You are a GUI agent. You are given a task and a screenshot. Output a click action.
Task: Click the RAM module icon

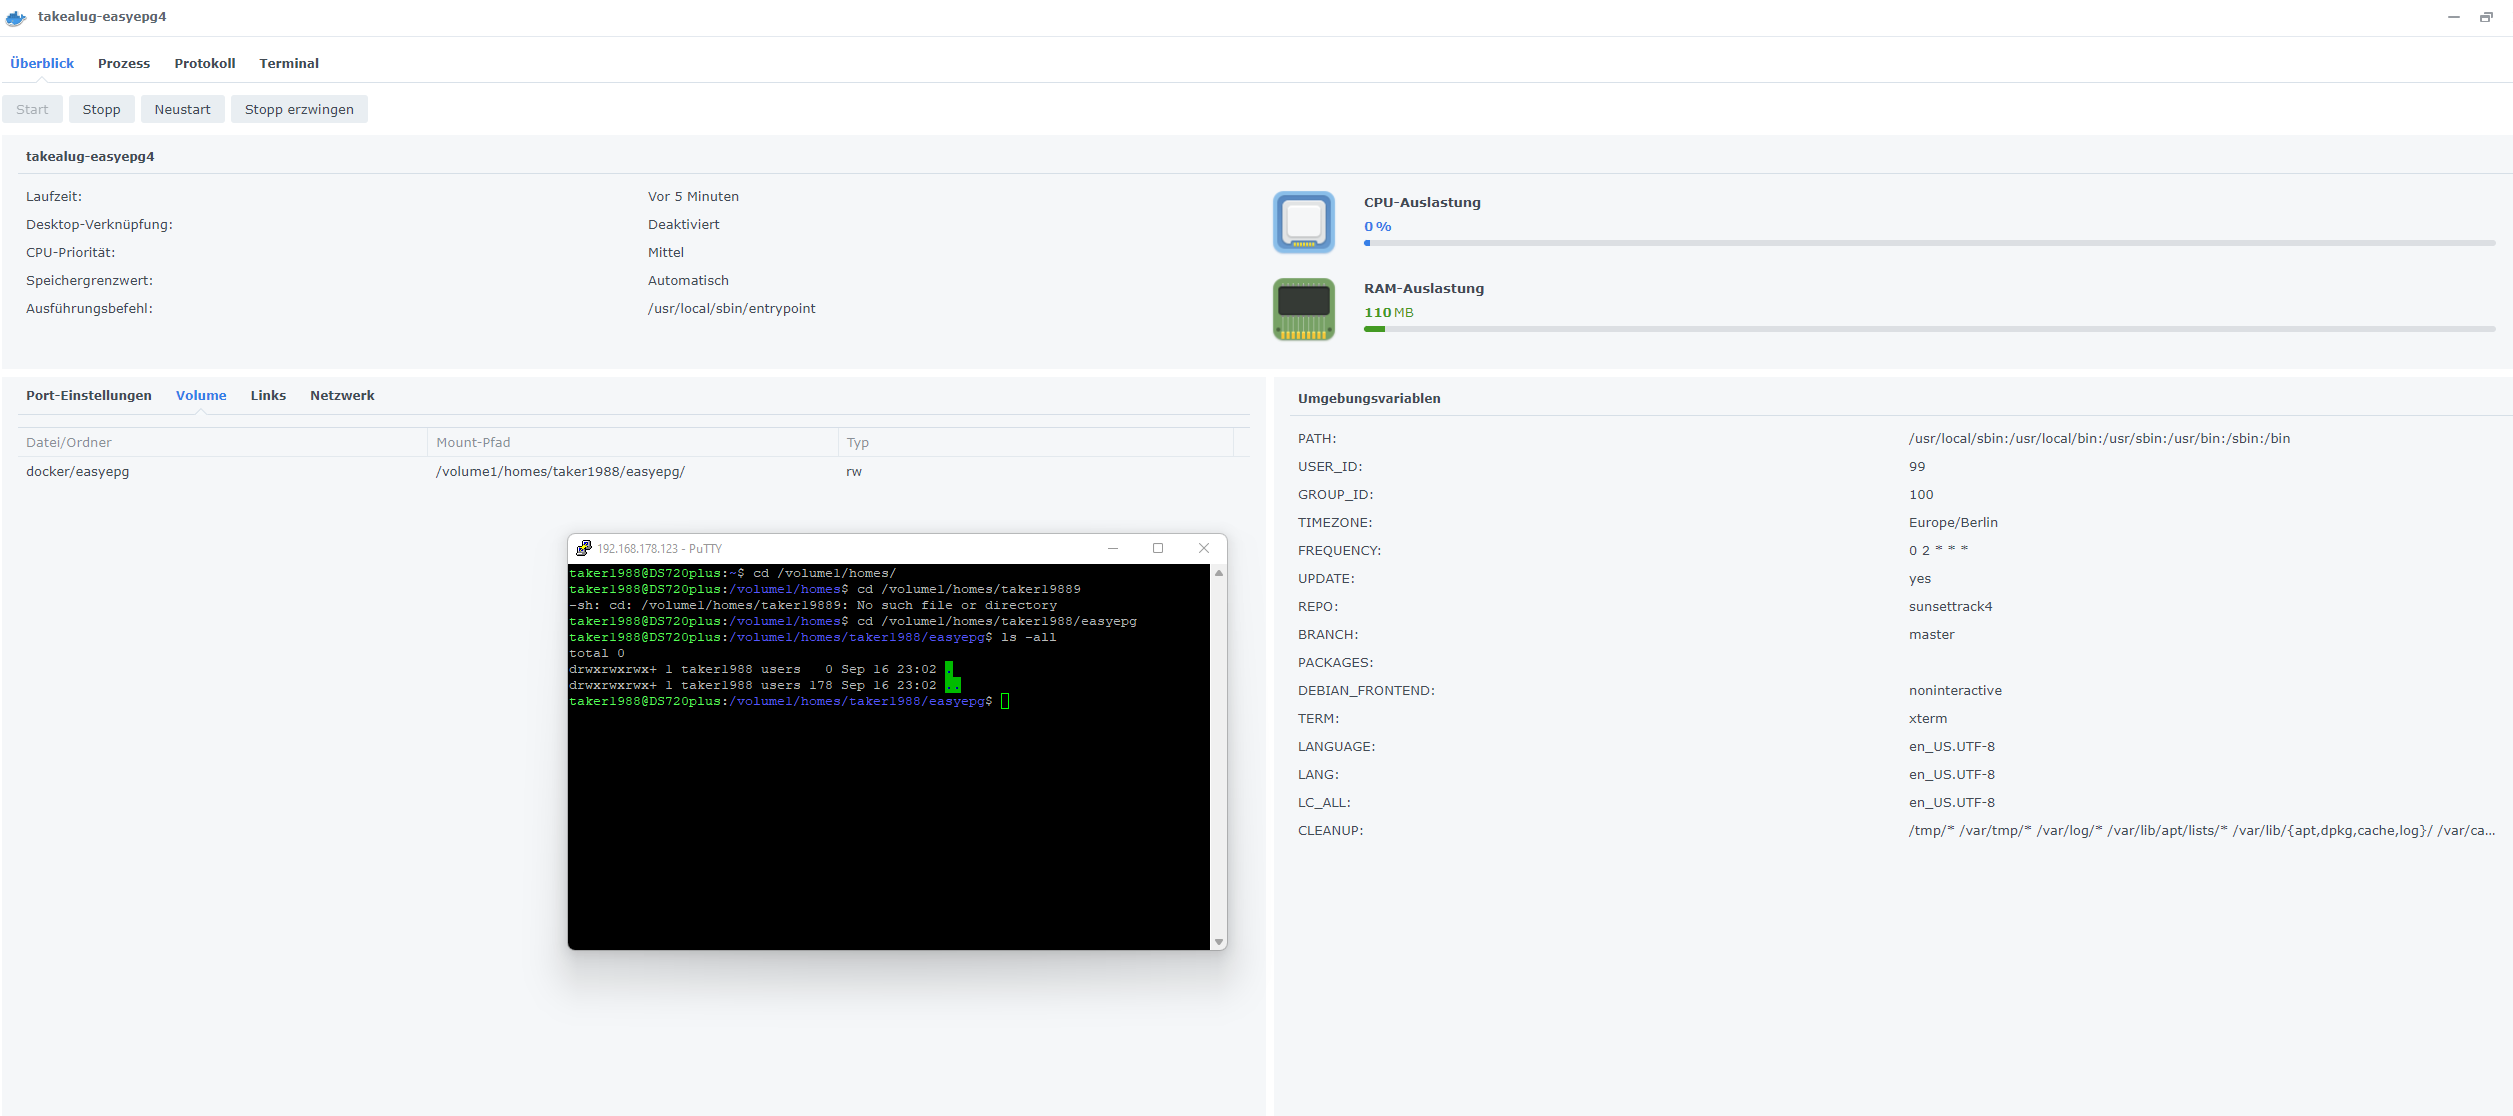click(1303, 309)
